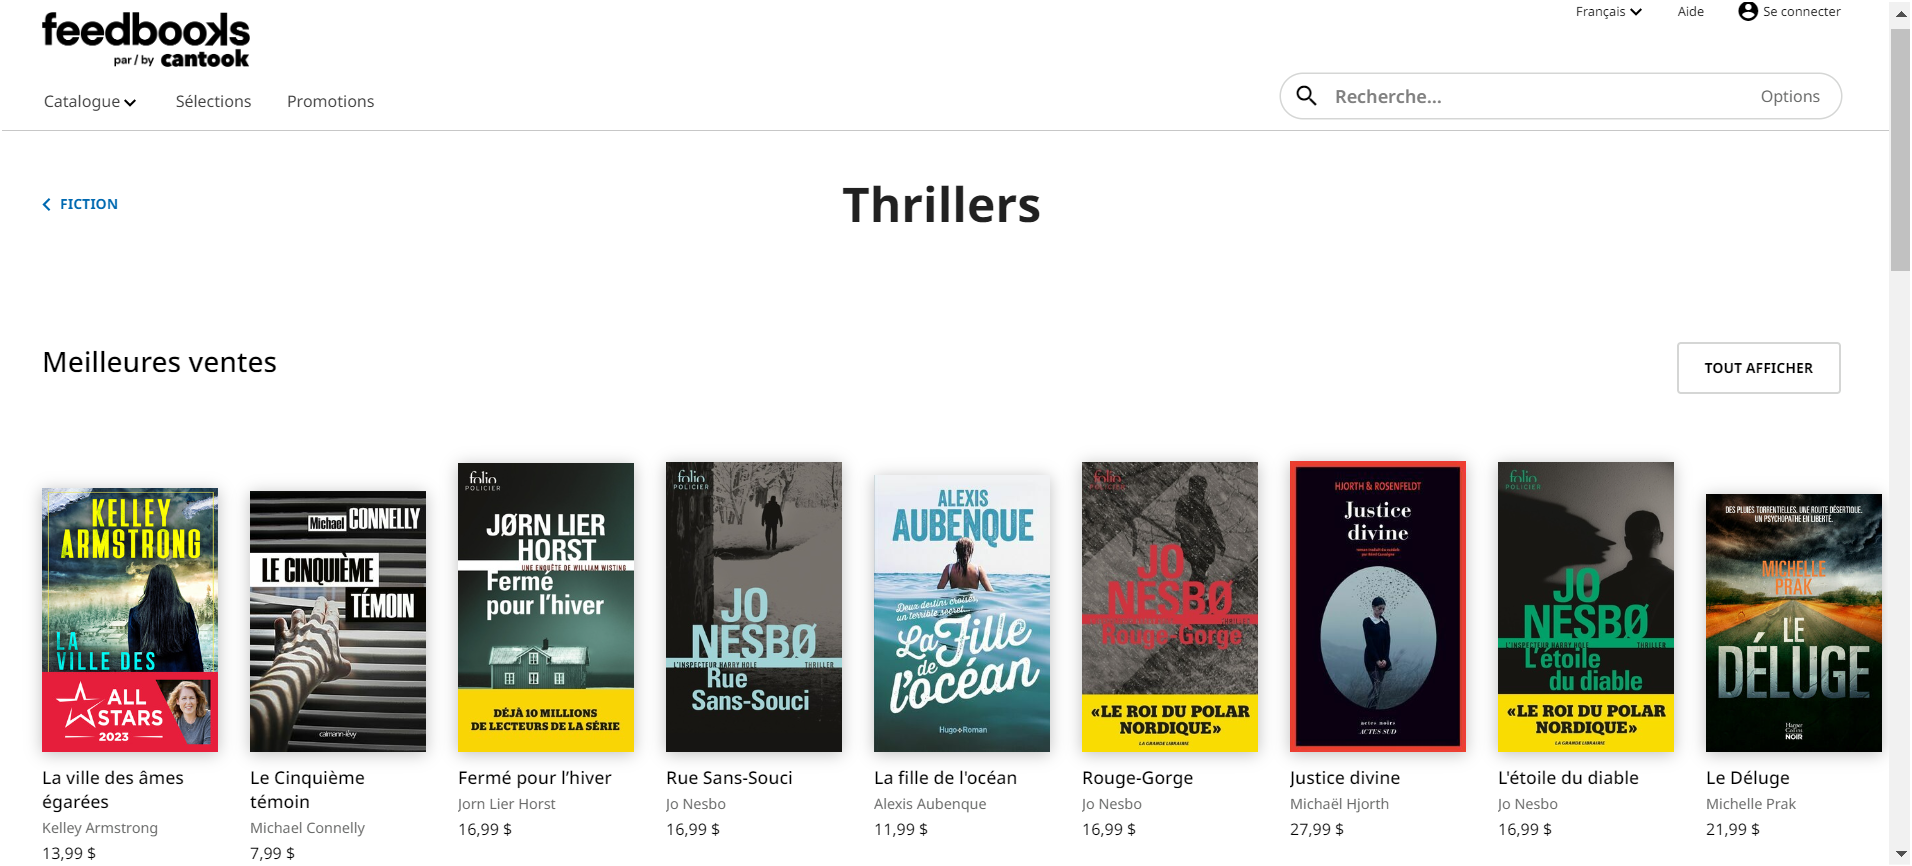Image resolution: width=1912 pixels, height=866 pixels.
Task: Click author Jo Nesbo under L'étoile du diable
Action: (1528, 804)
